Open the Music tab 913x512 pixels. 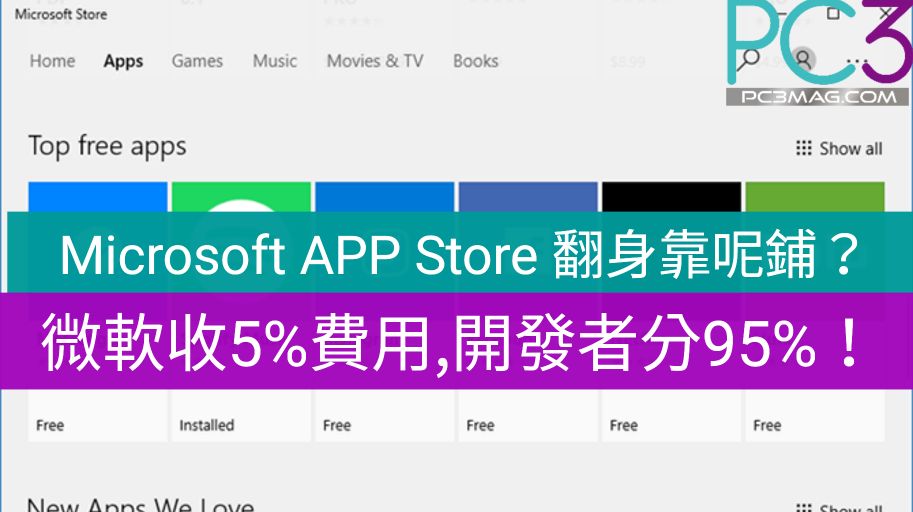pyautogui.click(x=275, y=61)
